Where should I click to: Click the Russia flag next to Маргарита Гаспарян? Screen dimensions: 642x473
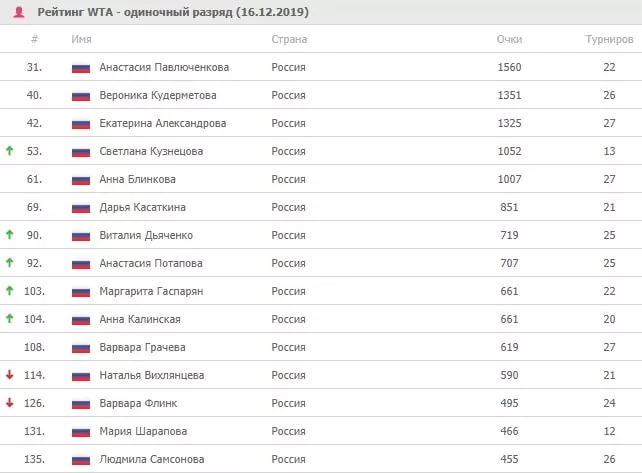point(81,292)
